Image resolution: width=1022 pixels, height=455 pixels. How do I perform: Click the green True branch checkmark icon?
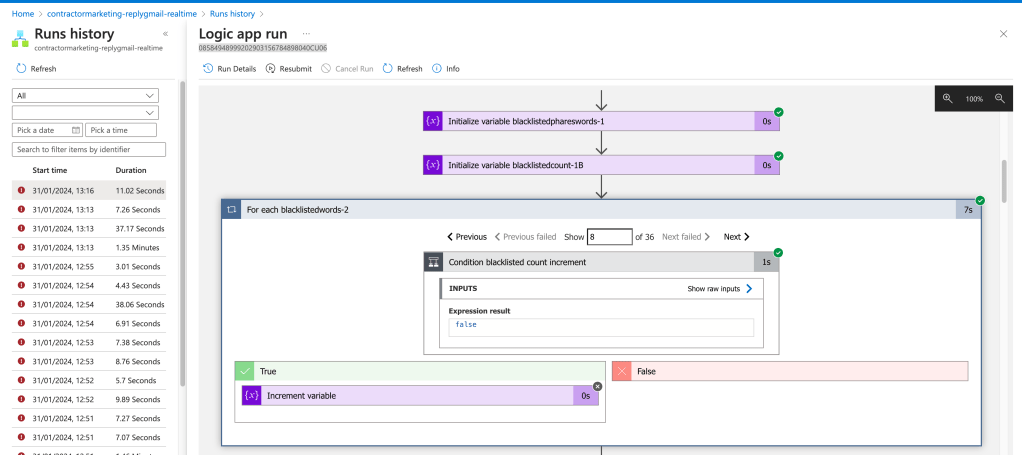coord(244,371)
